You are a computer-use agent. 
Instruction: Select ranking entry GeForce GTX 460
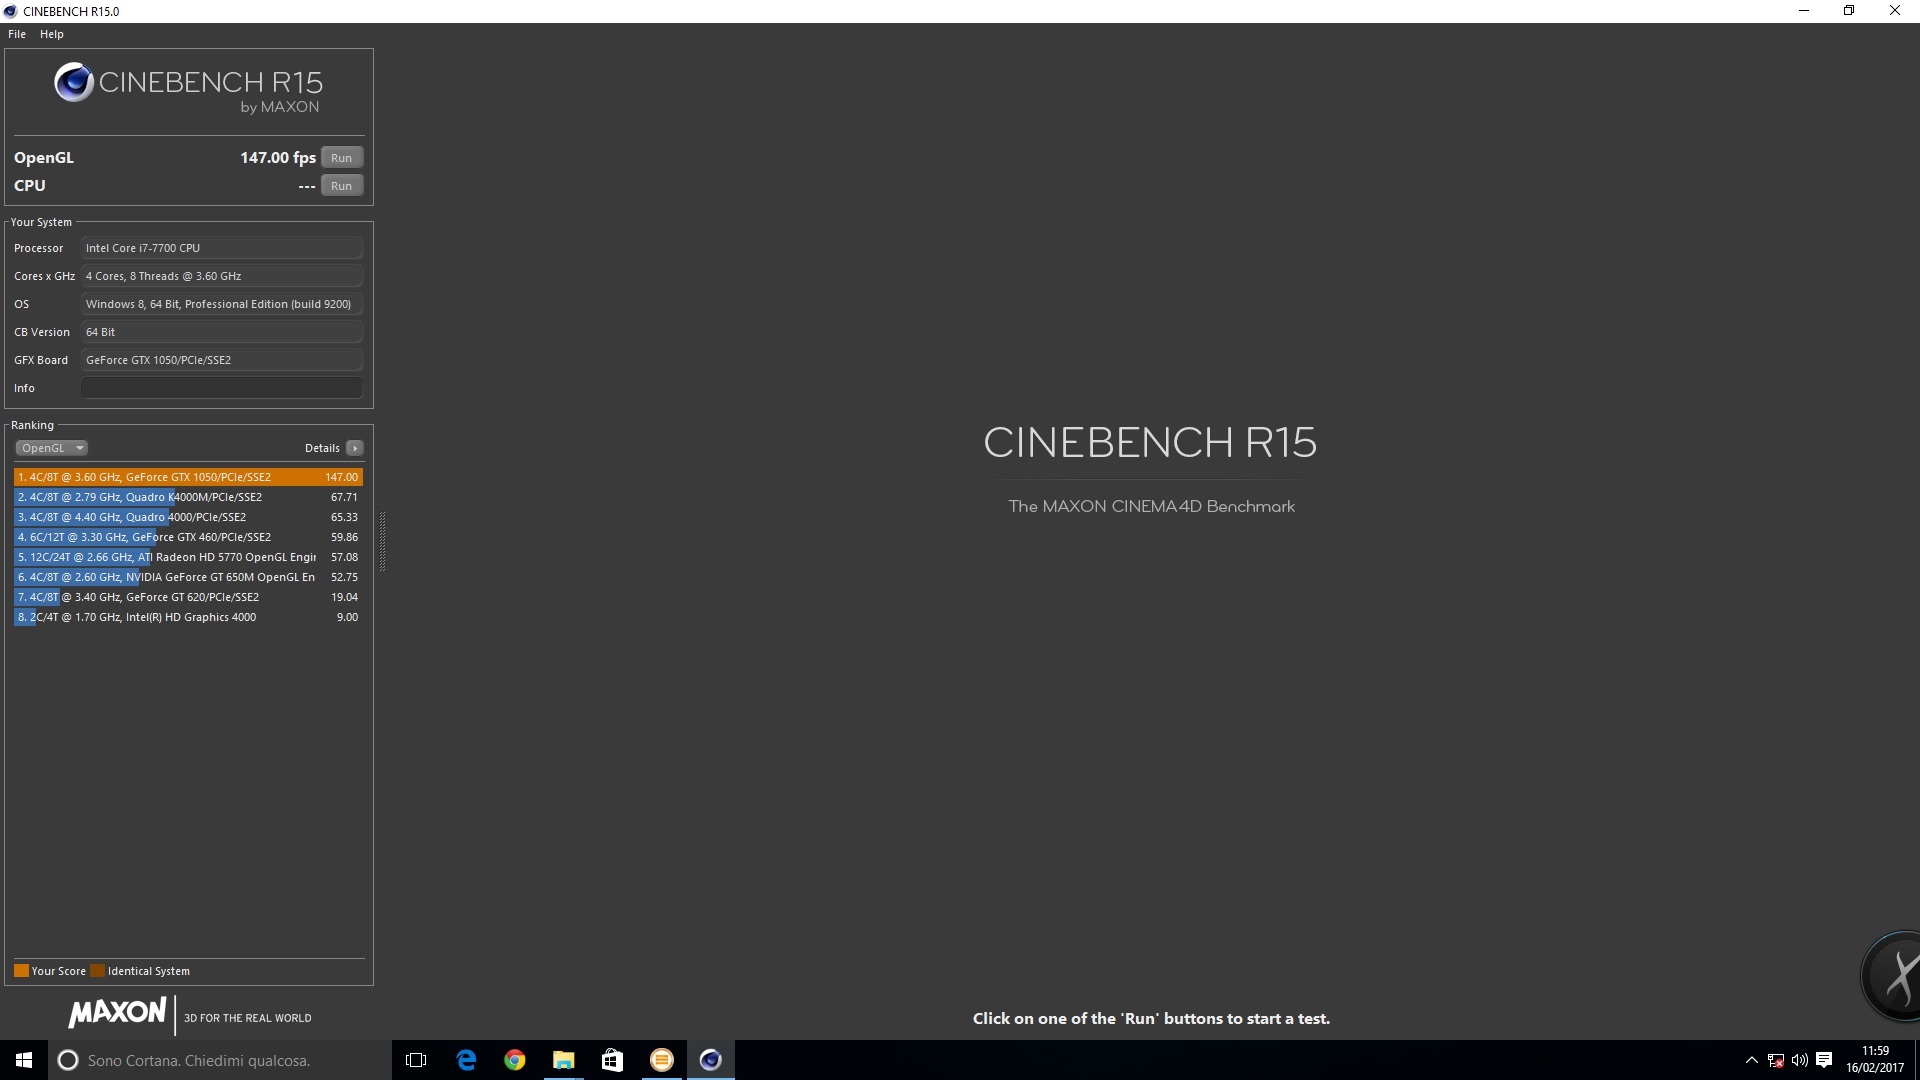[188, 537]
